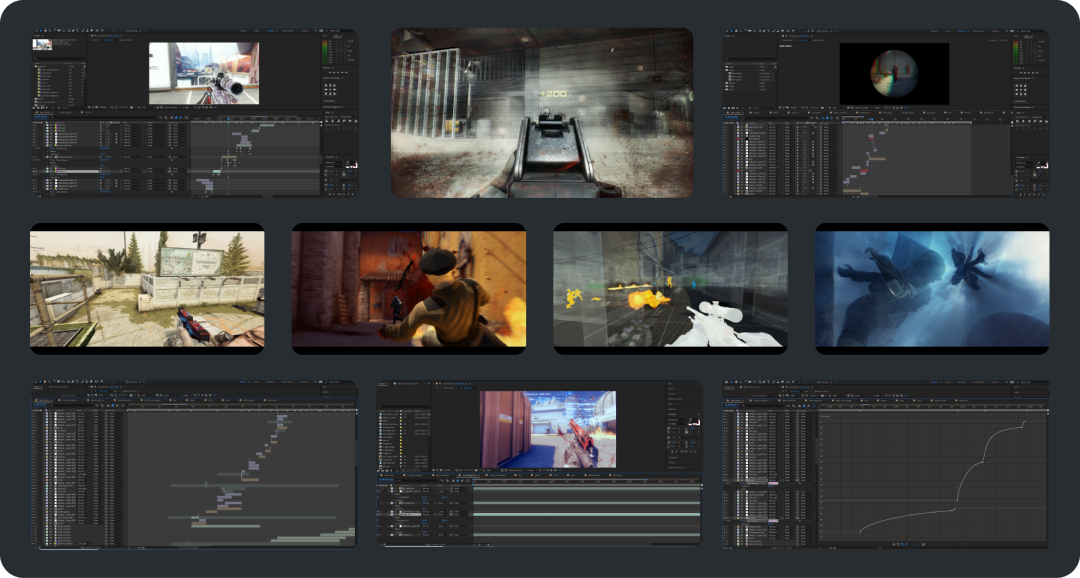Image resolution: width=1080 pixels, height=578 pixels.
Task: Open the iron-sight rifle image showing +200
Action: [542, 113]
